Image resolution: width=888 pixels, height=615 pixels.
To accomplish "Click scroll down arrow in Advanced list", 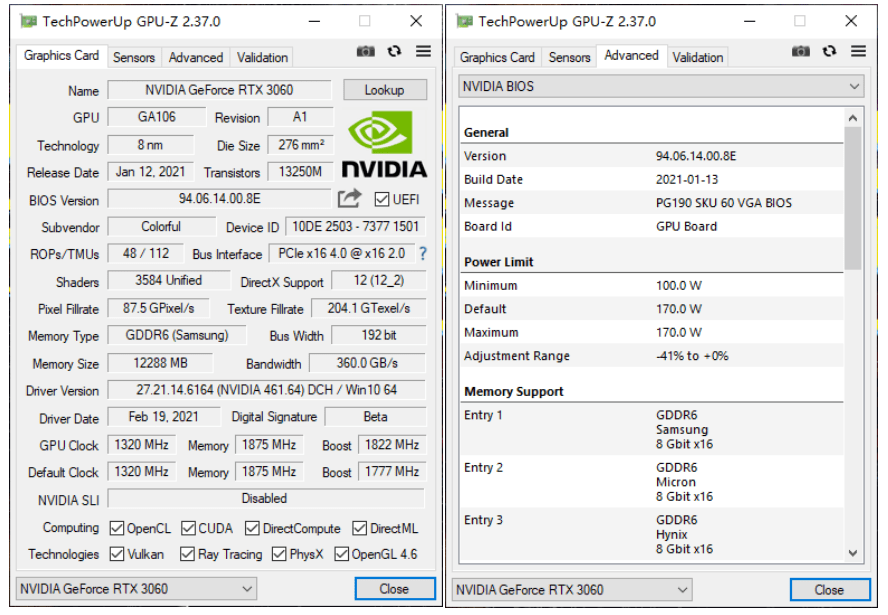I will click(853, 553).
